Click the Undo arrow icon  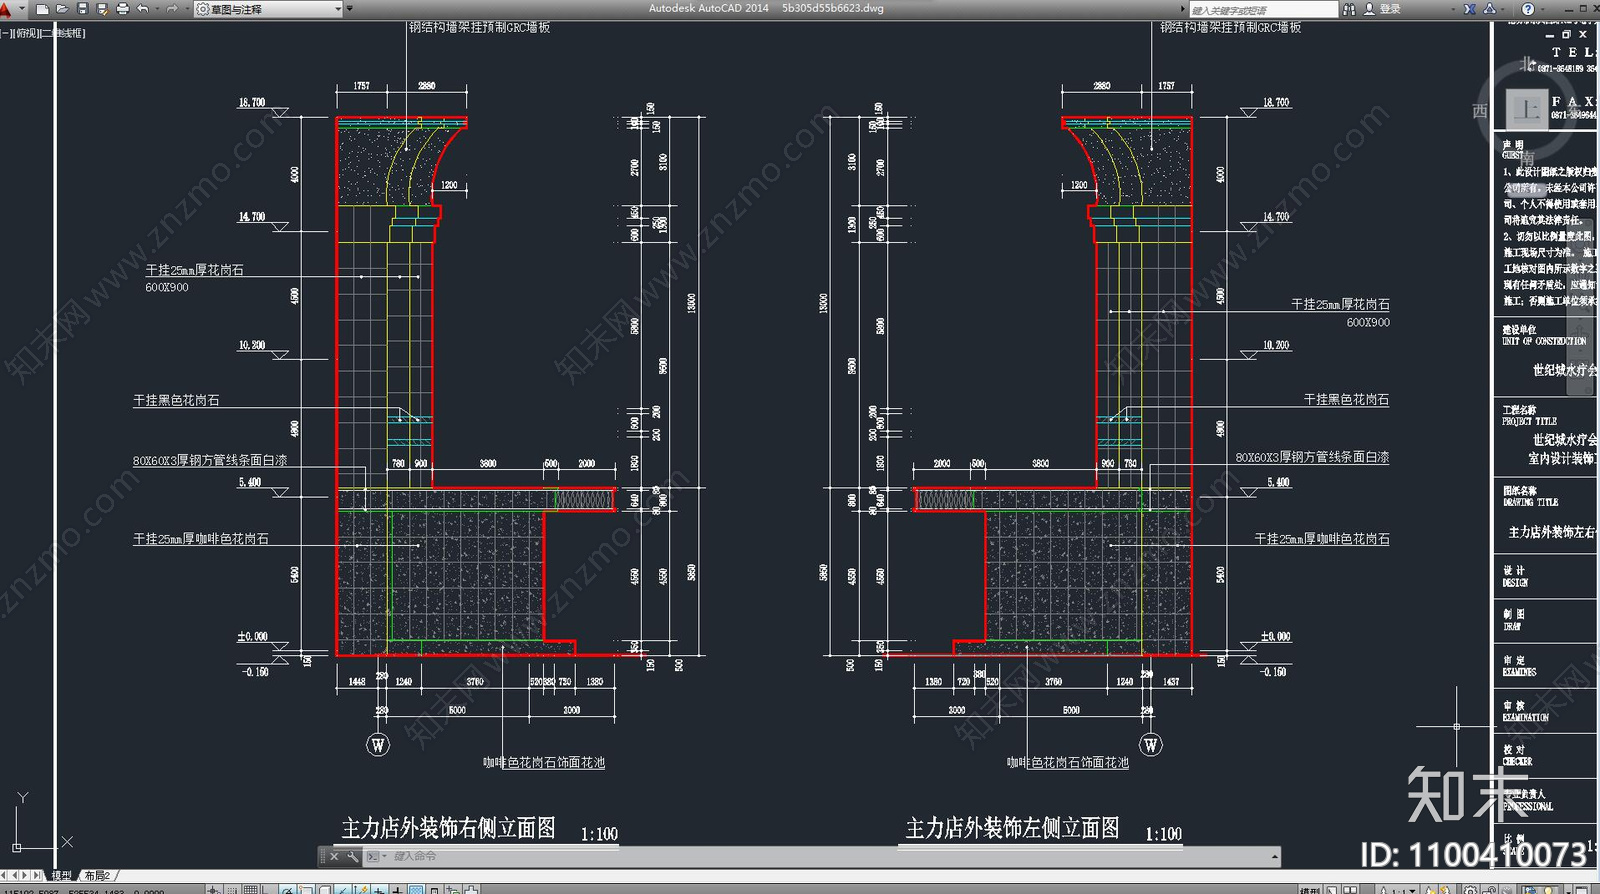coord(142,9)
